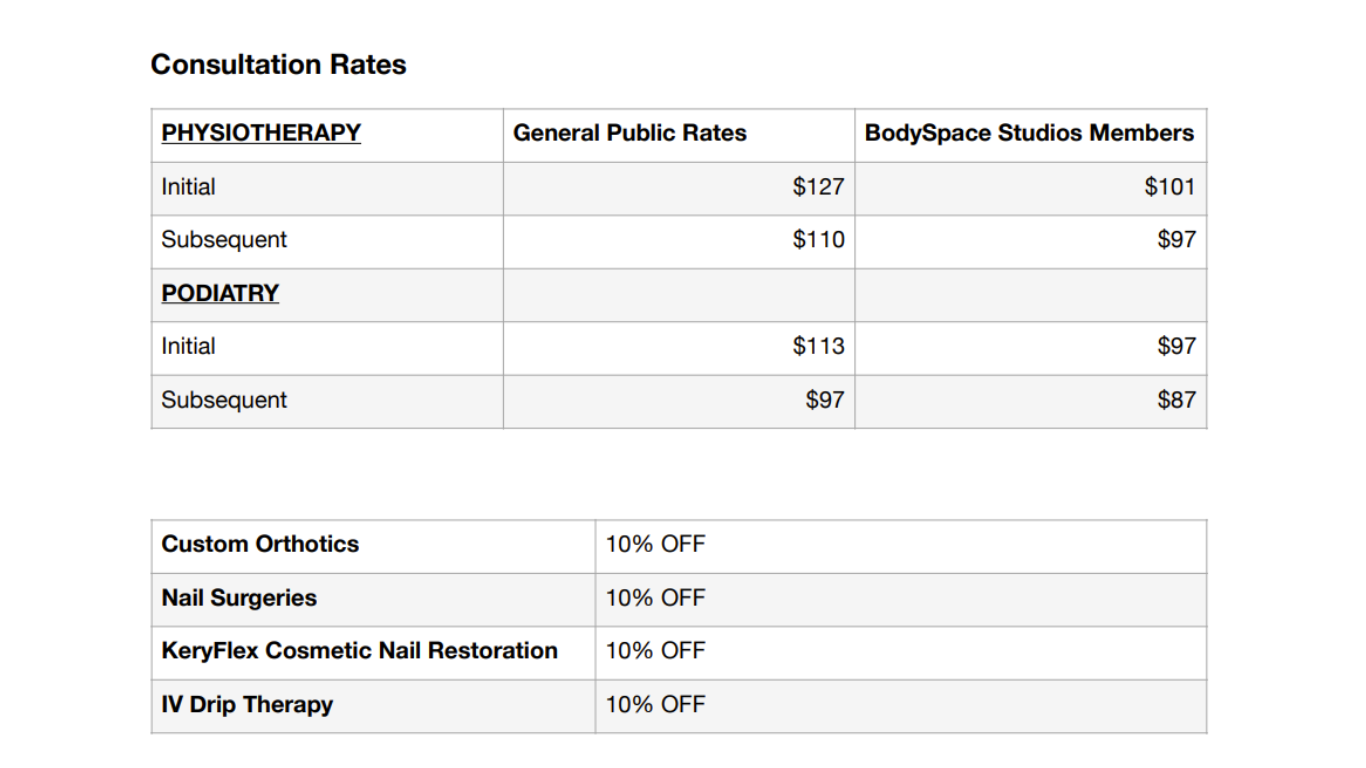Select the physiotherapy Initial $127 price
The height and width of the screenshot is (768, 1366).
click(818, 187)
